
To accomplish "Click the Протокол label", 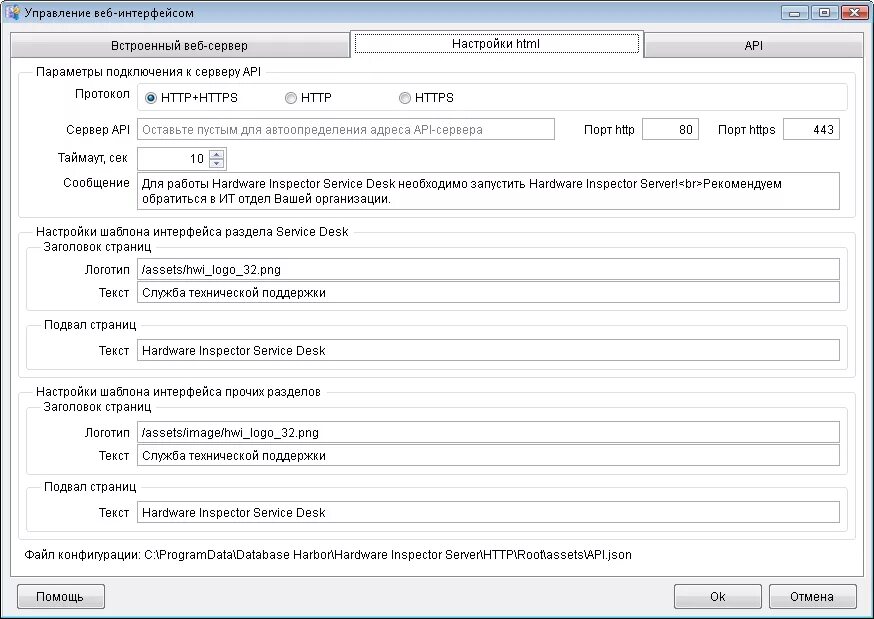I will pyautogui.click(x=102, y=94).
